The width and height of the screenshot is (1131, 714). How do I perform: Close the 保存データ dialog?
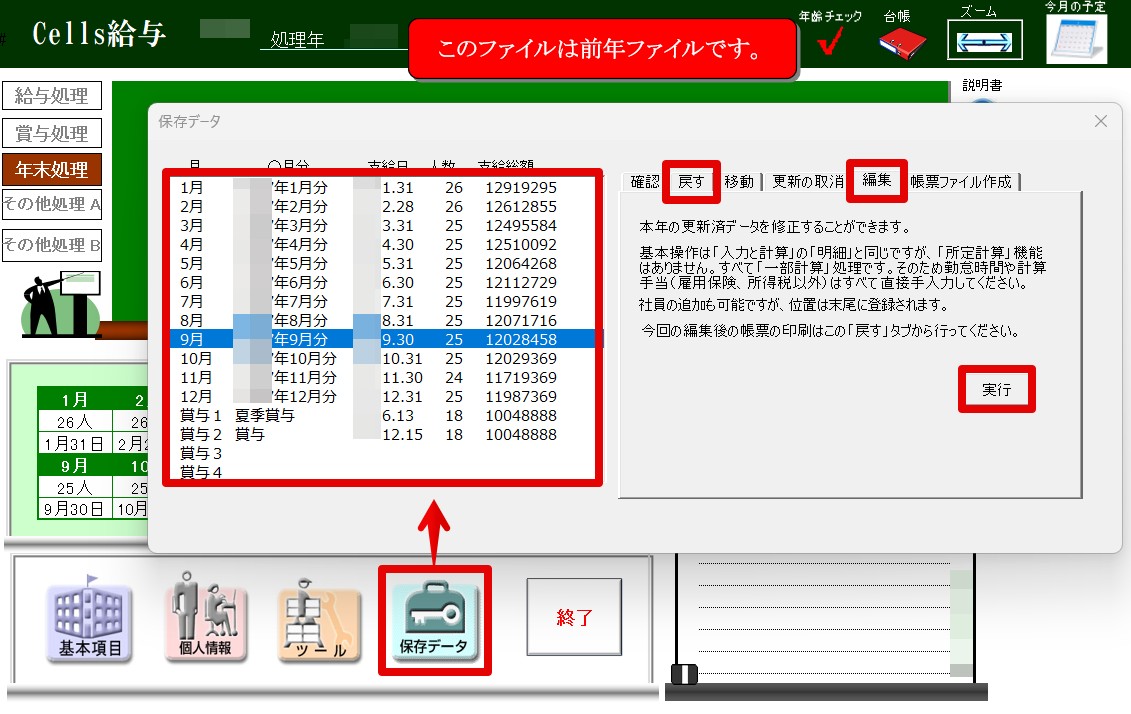pos(1101,121)
